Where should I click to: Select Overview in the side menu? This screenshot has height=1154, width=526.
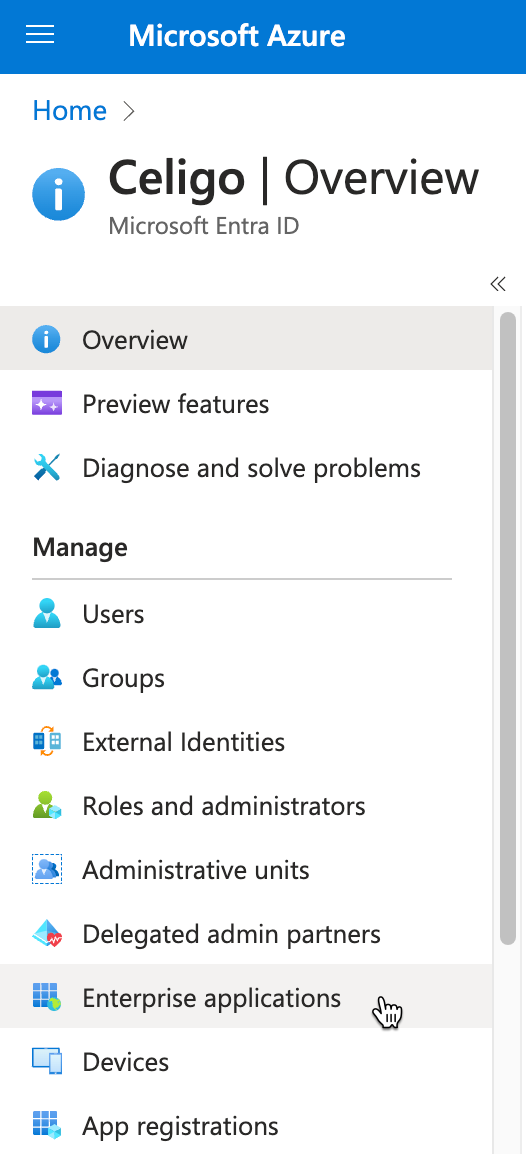coord(246,340)
